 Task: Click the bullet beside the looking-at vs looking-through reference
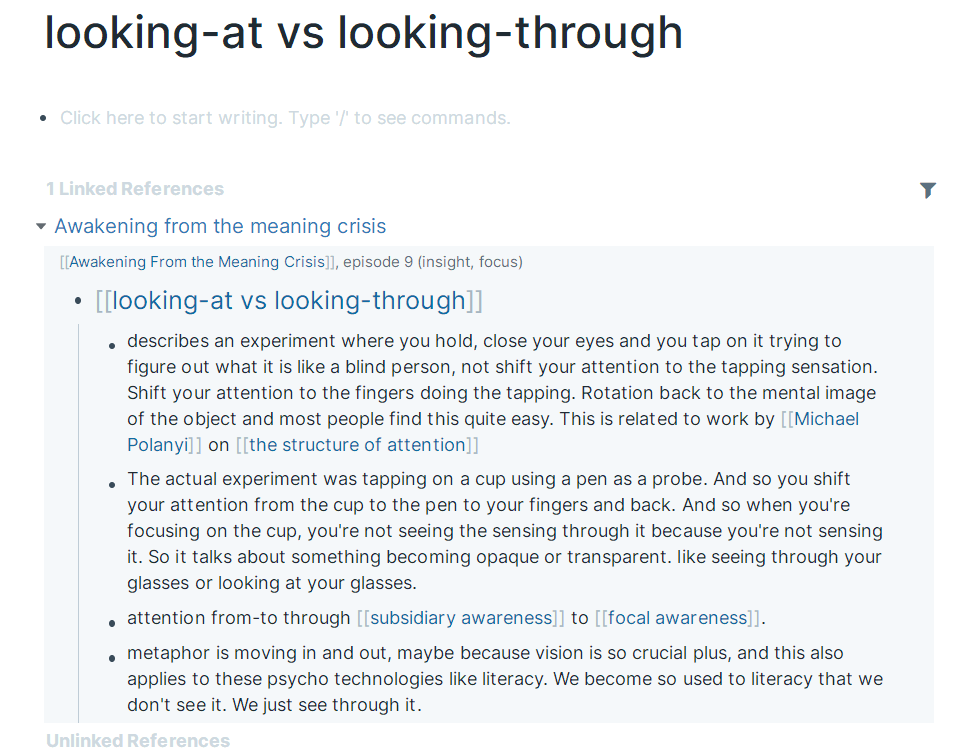coord(79,302)
